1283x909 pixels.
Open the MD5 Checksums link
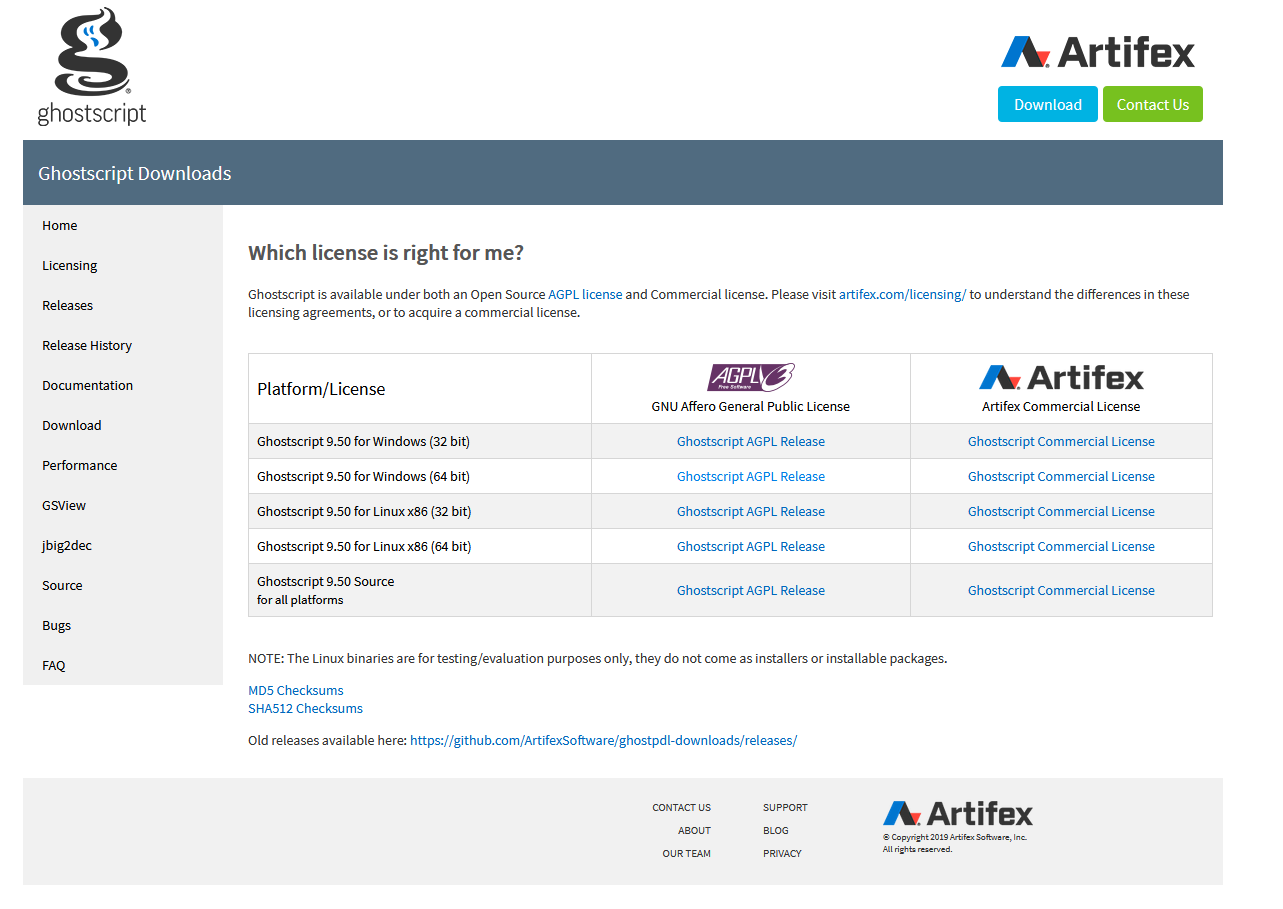[296, 690]
